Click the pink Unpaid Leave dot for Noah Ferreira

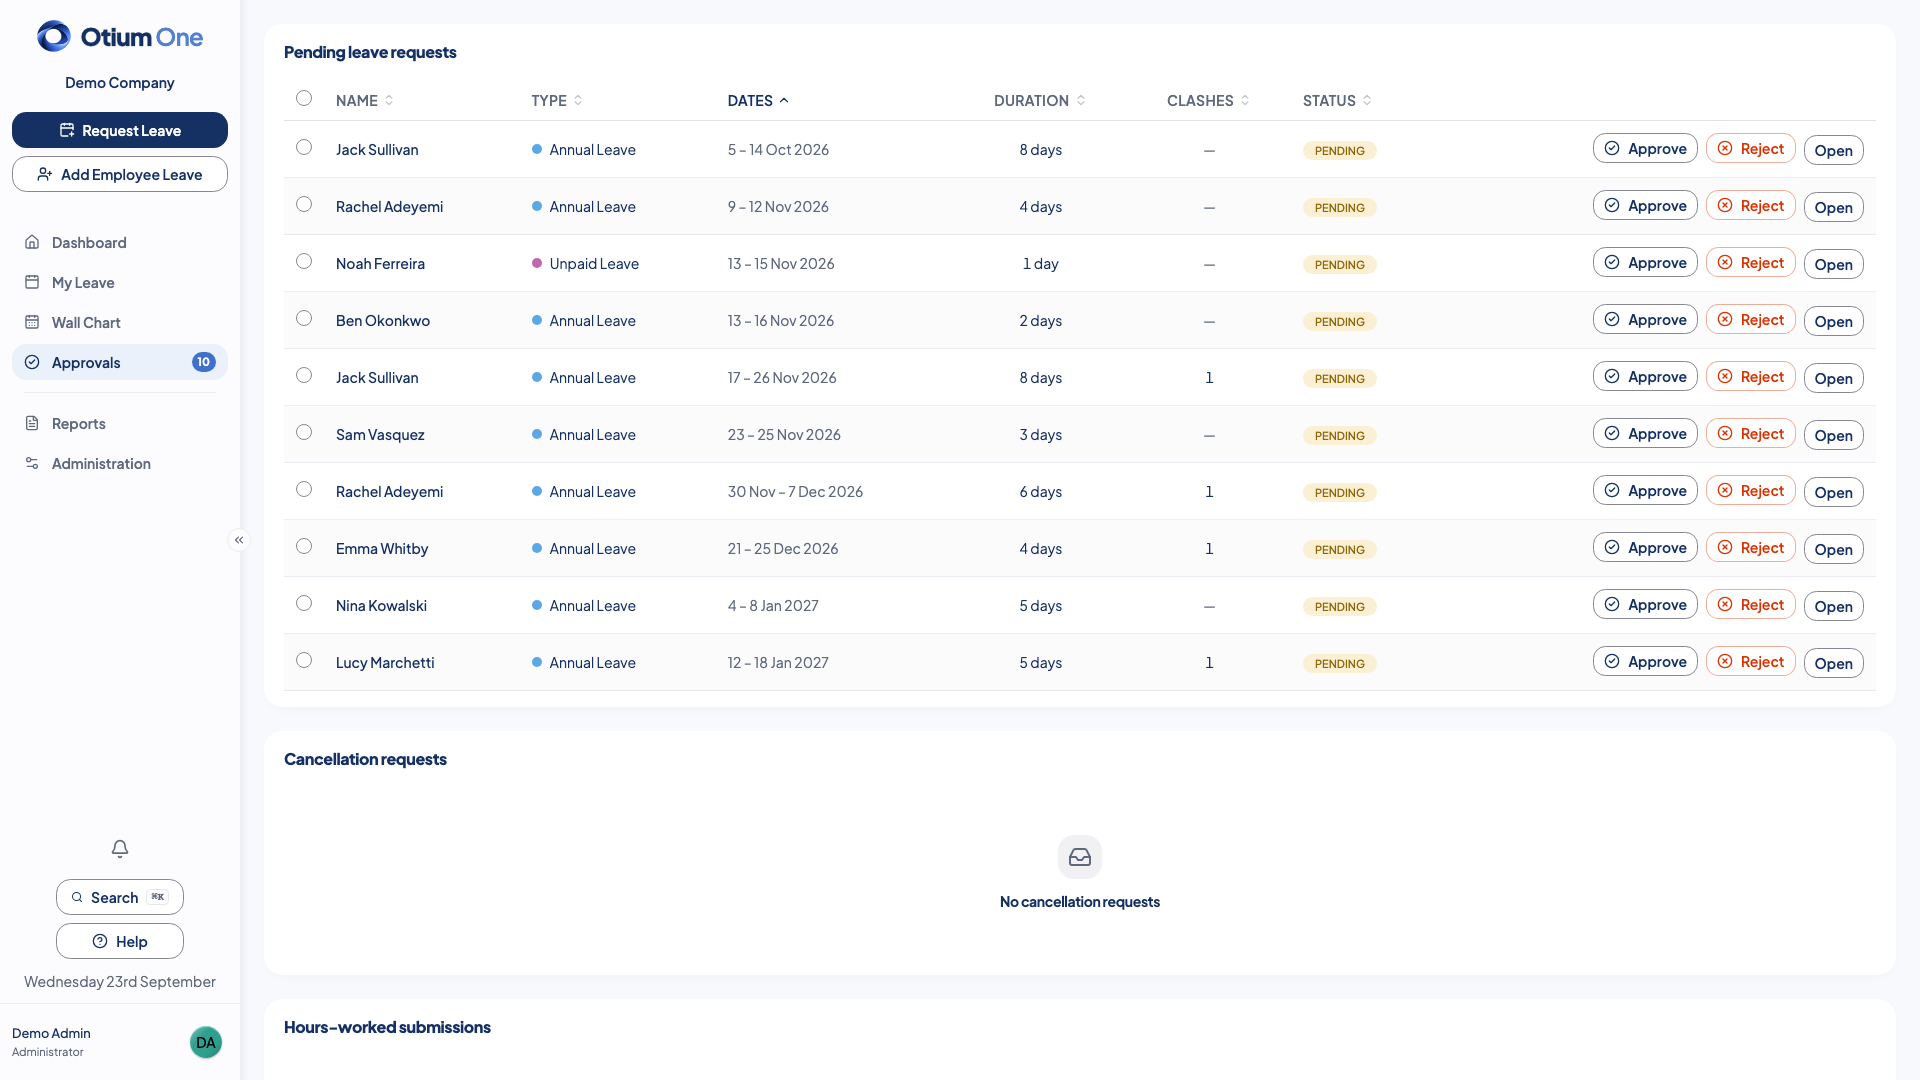[537, 263]
